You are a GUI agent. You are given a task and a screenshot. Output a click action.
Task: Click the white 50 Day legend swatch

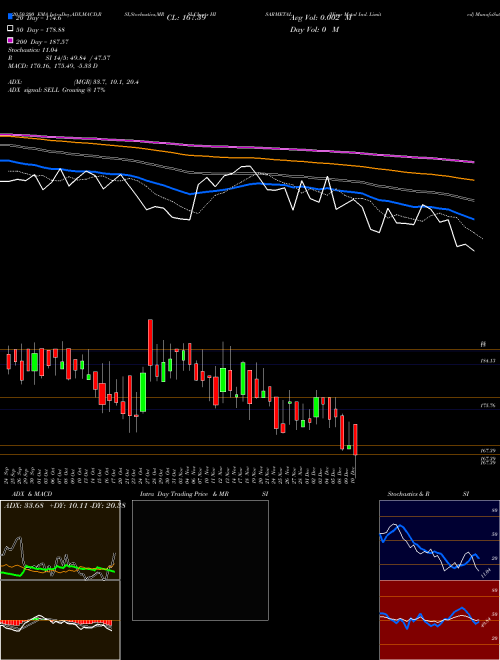11,29
